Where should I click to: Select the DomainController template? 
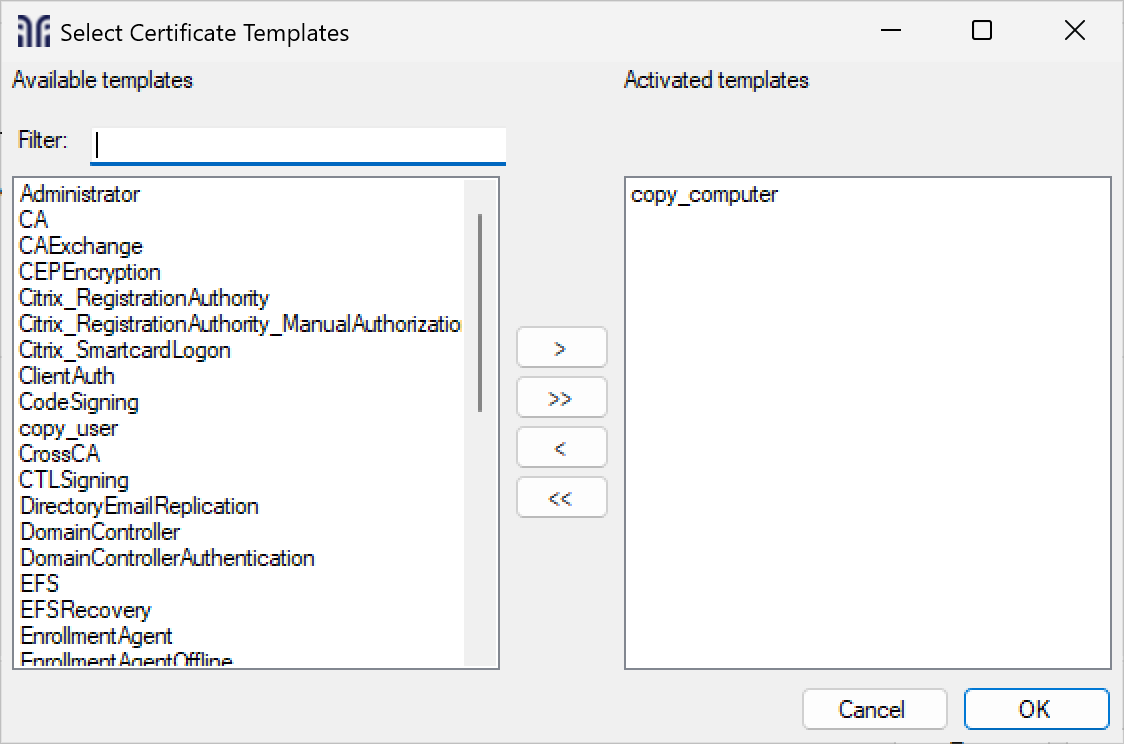(x=100, y=532)
